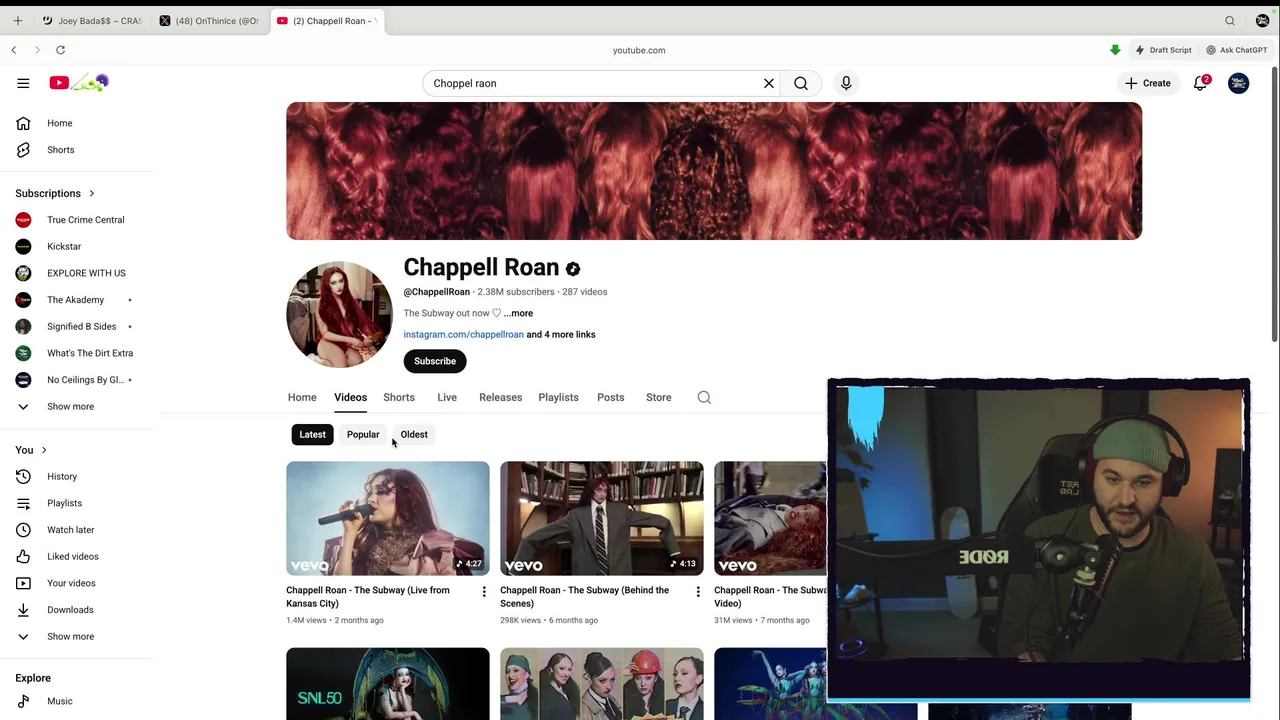Click the browser tab search magnifier

(1230, 20)
